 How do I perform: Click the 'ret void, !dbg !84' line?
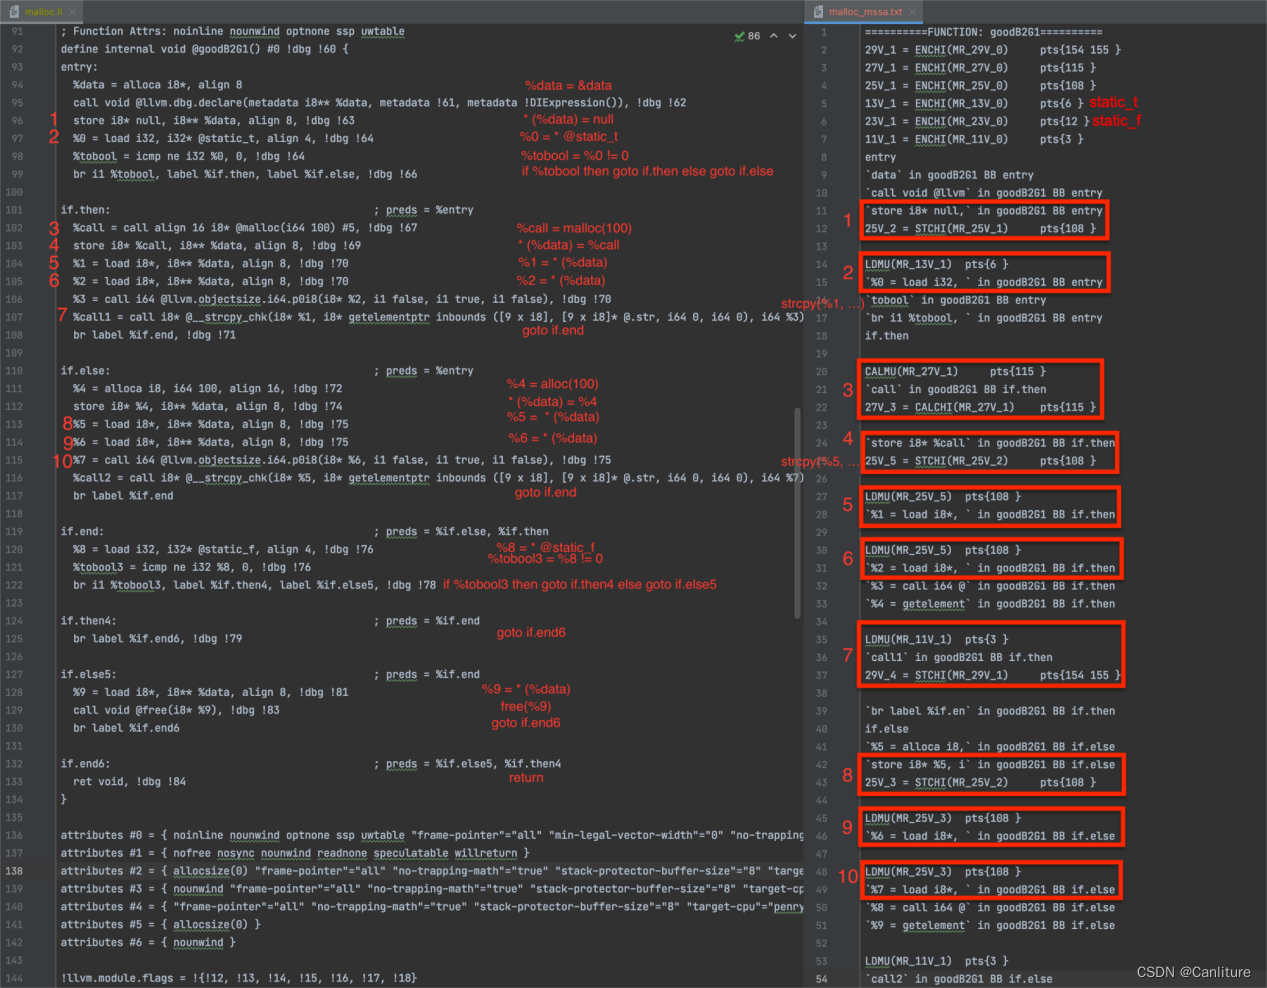pyautogui.click(x=129, y=782)
